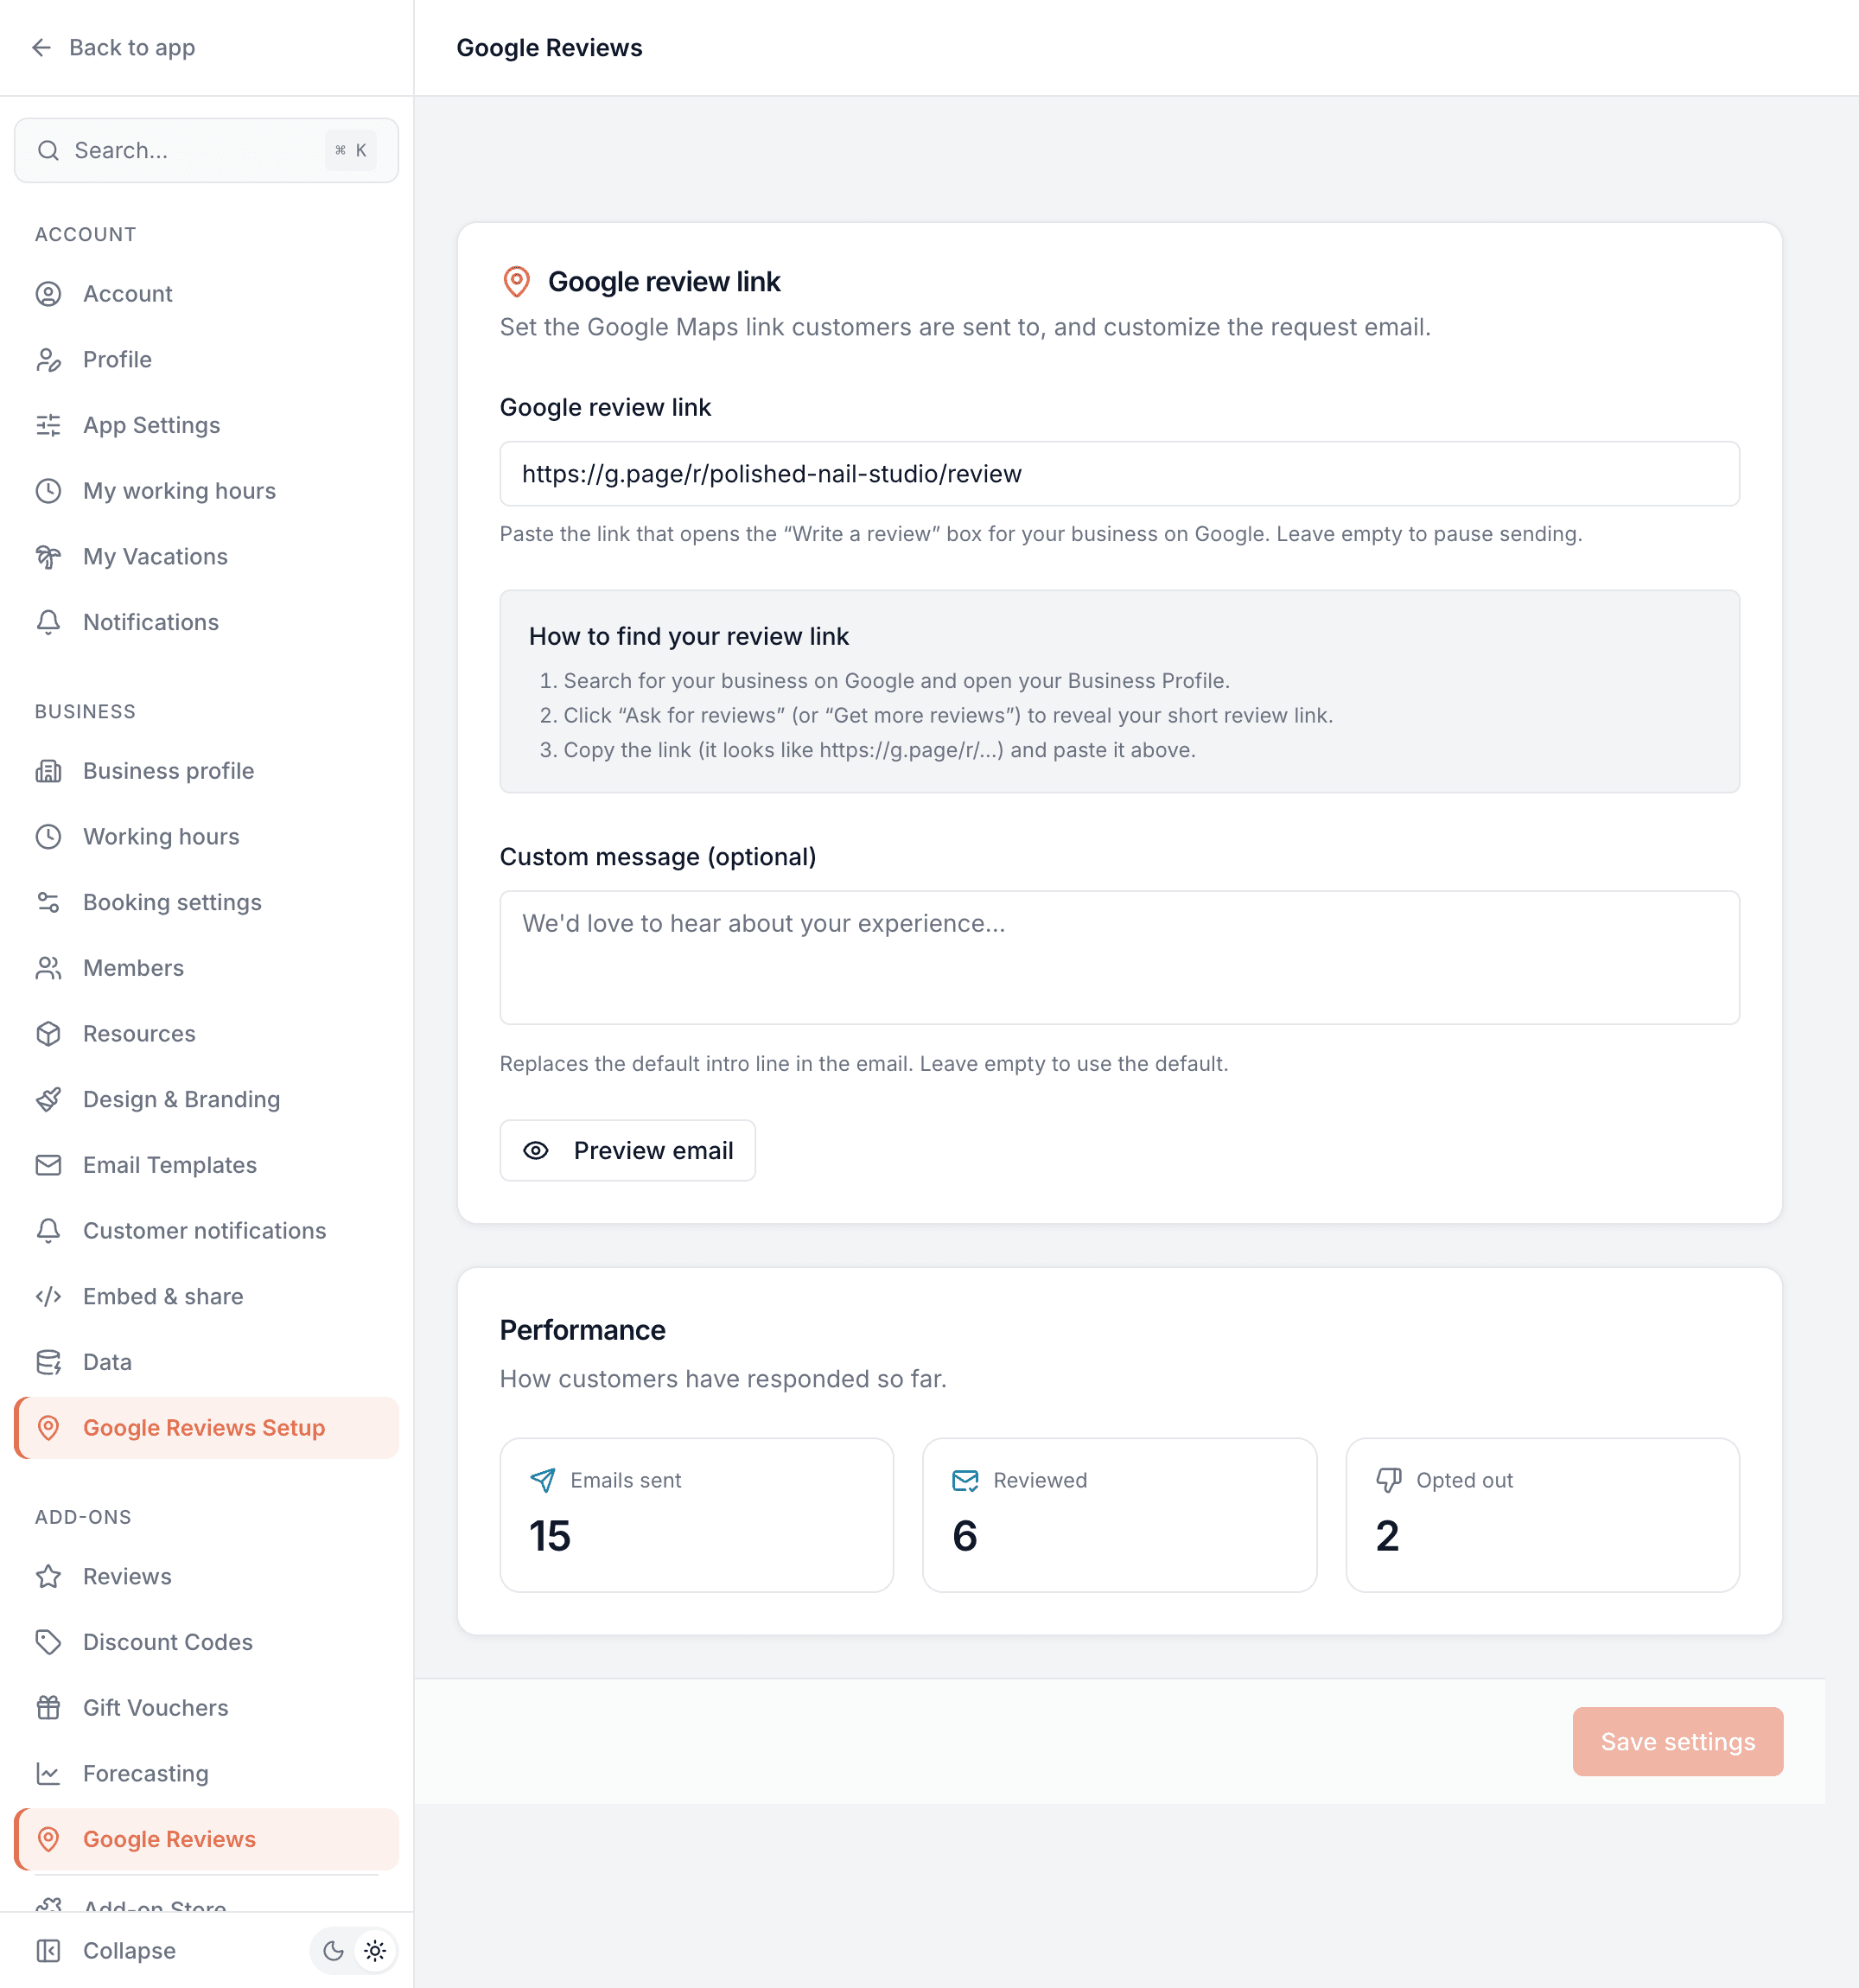Click the My working hours clock icon

click(48, 491)
